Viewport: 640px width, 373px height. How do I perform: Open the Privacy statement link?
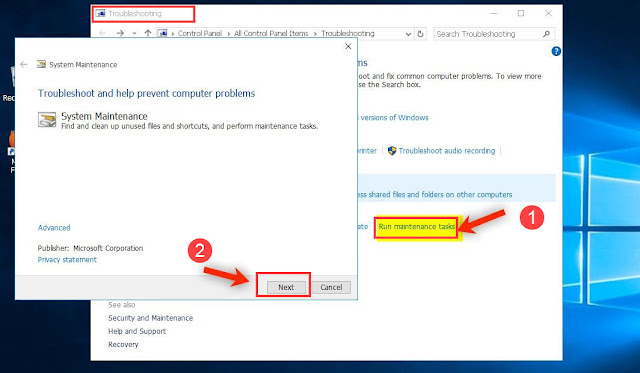67,260
